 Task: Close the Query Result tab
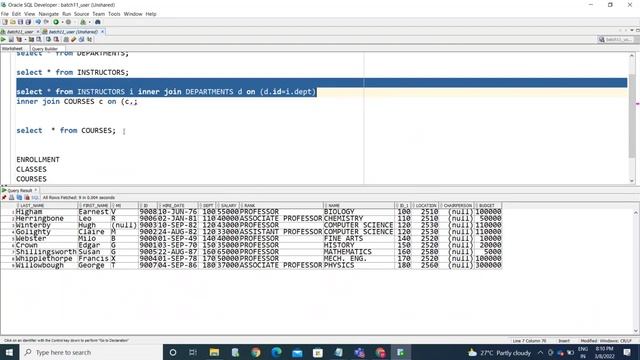(x=36, y=190)
